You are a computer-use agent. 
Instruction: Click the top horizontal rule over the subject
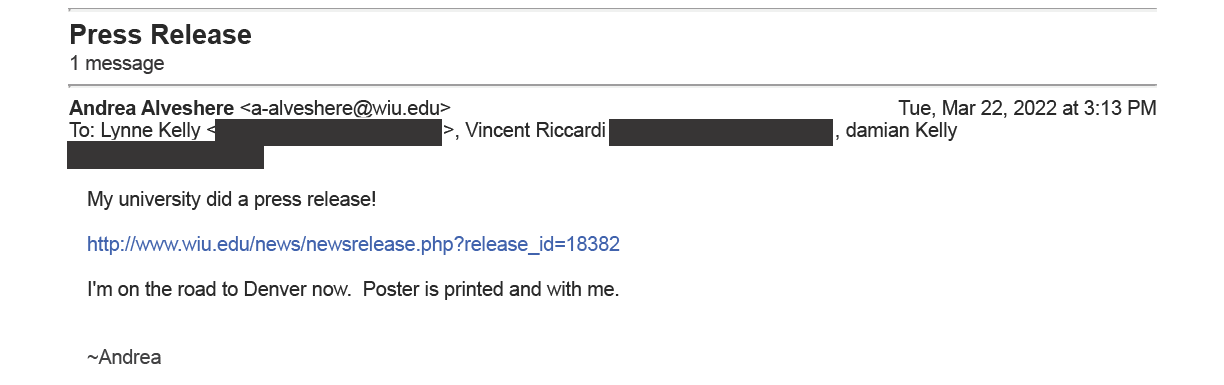[613, 9]
